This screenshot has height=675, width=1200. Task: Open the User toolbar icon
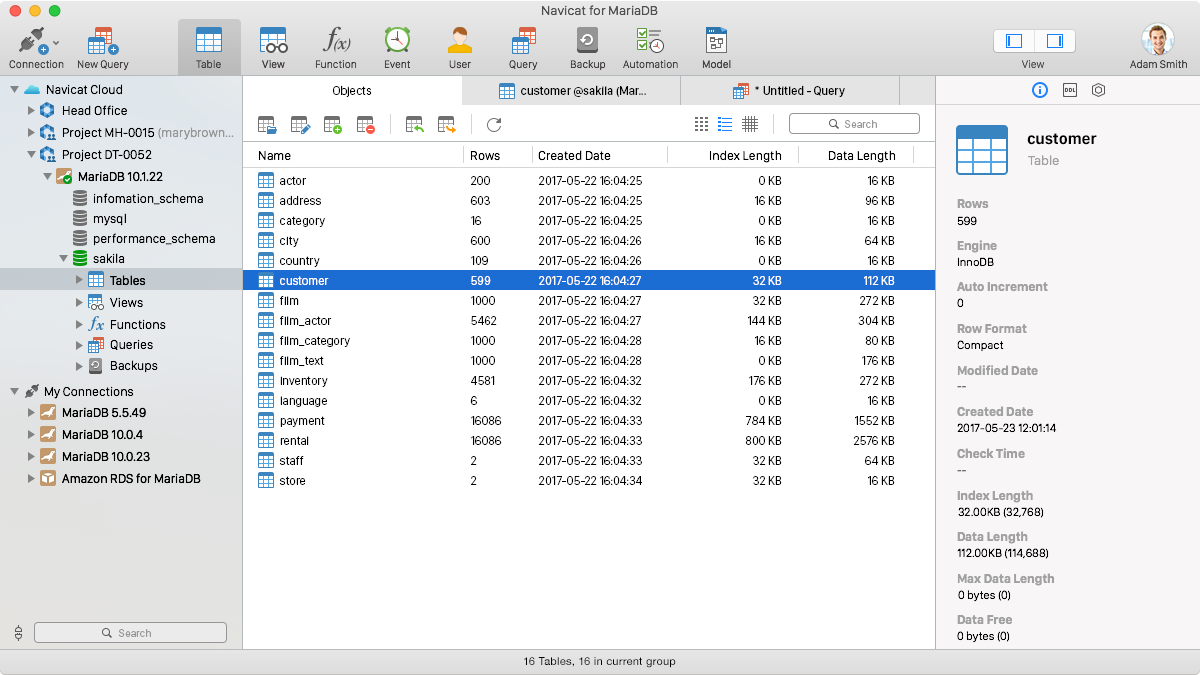click(x=460, y=40)
